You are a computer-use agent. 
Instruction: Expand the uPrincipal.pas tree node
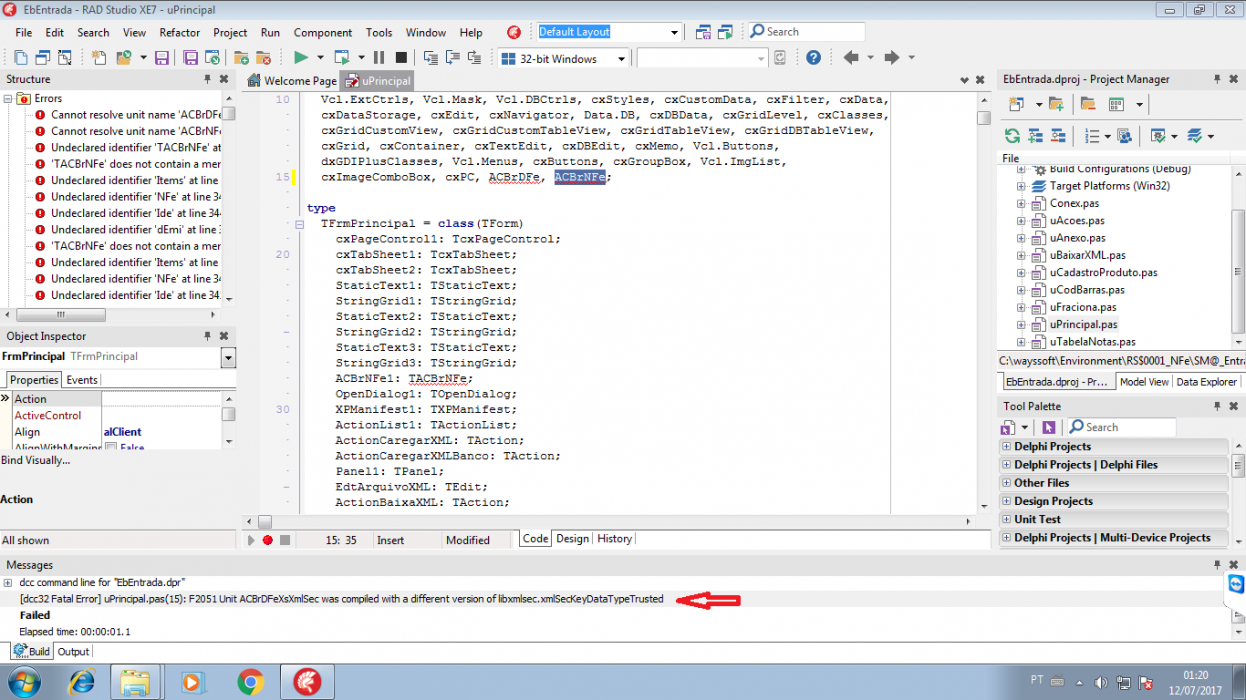1021,325
